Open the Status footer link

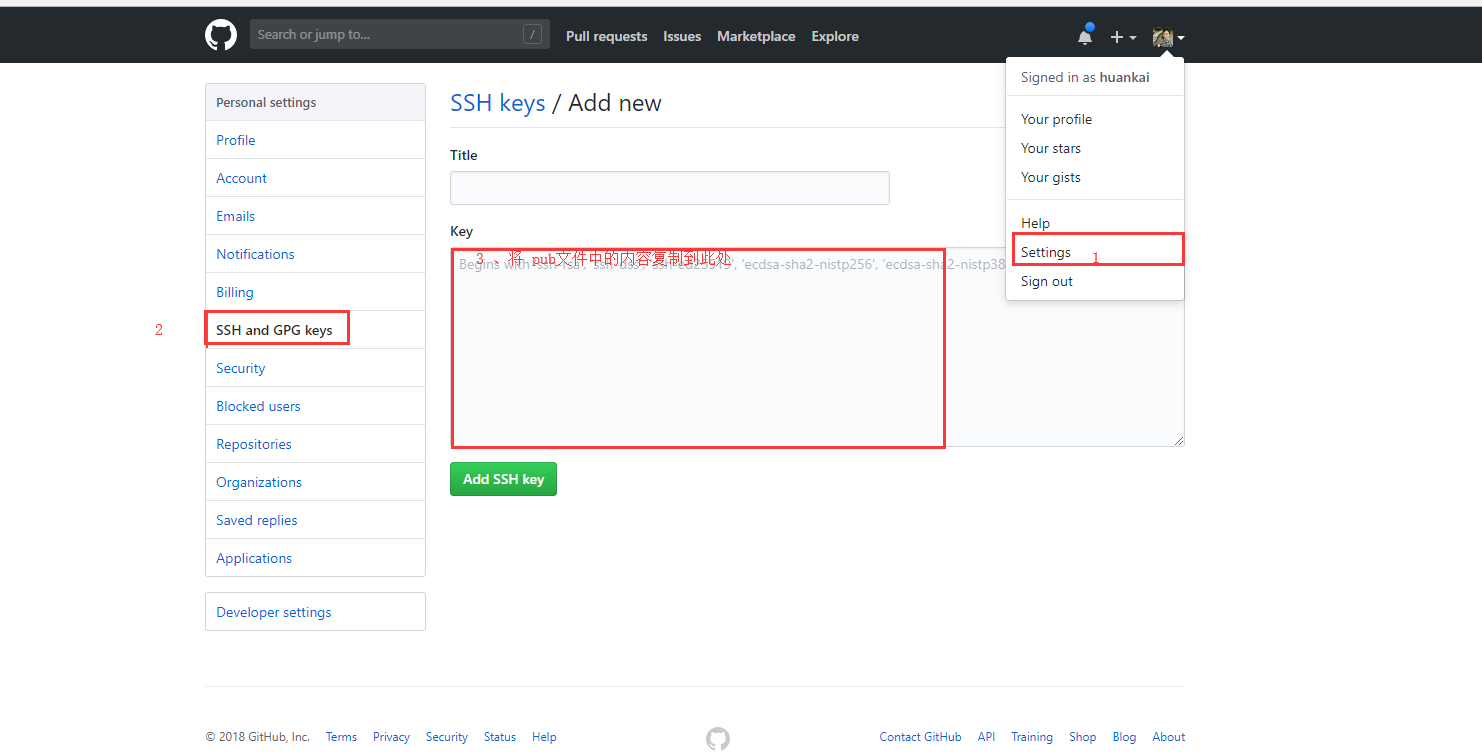pos(500,737)
